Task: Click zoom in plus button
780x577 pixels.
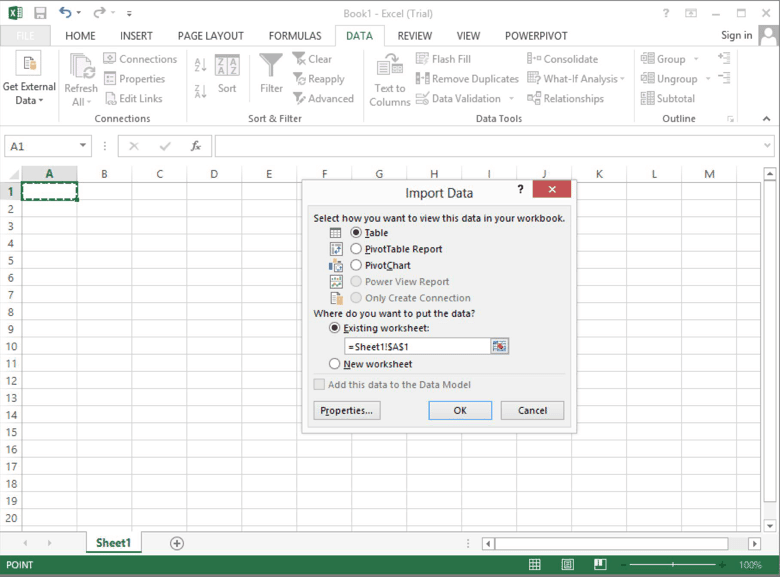Action: click(722, 565)
